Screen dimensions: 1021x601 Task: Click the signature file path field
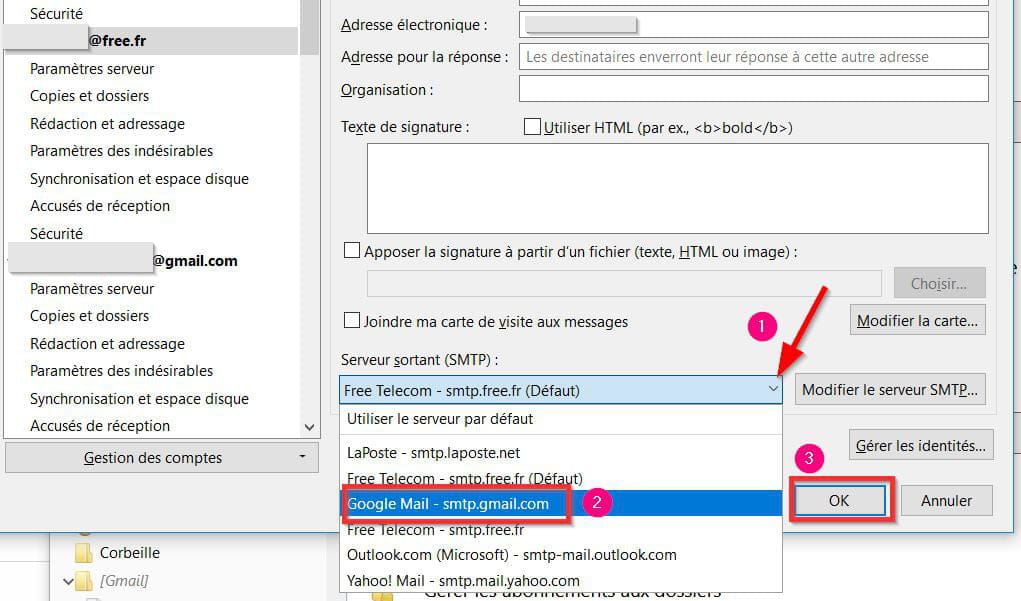pos(624,283)
